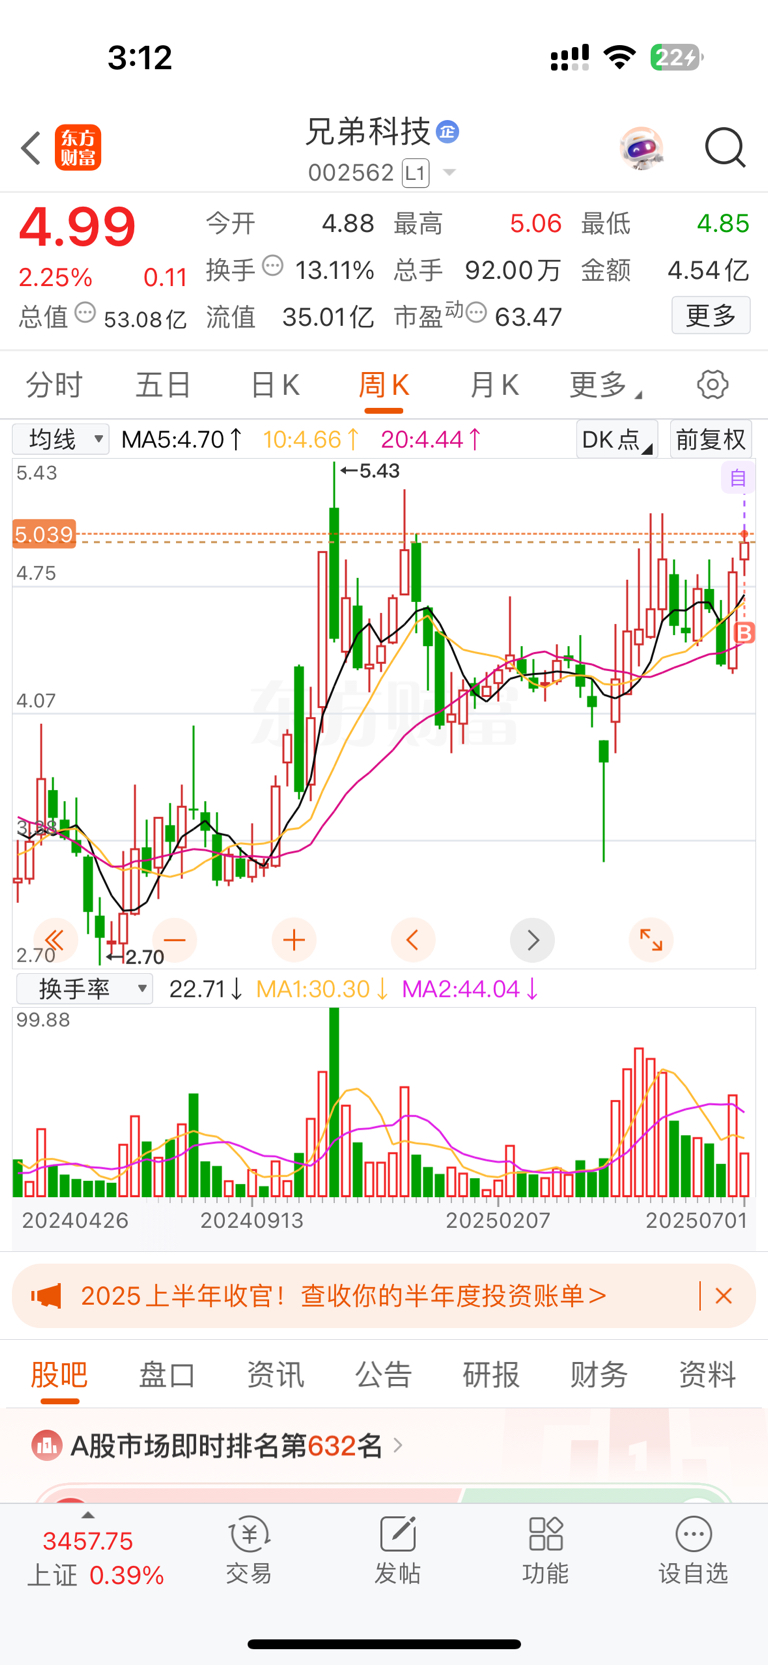Viewport: 769px width, 1665px height.
Task: Tap the 20:4.44 moving average value
Action: [x=431, y=439]
